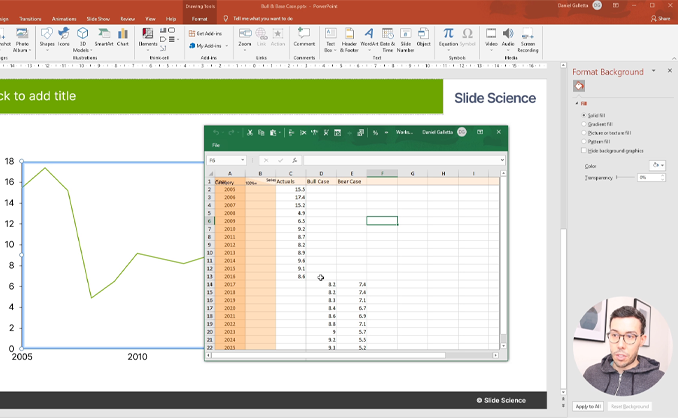Click Get Add-ins
The image size is (678, 418).
[205, 33]
